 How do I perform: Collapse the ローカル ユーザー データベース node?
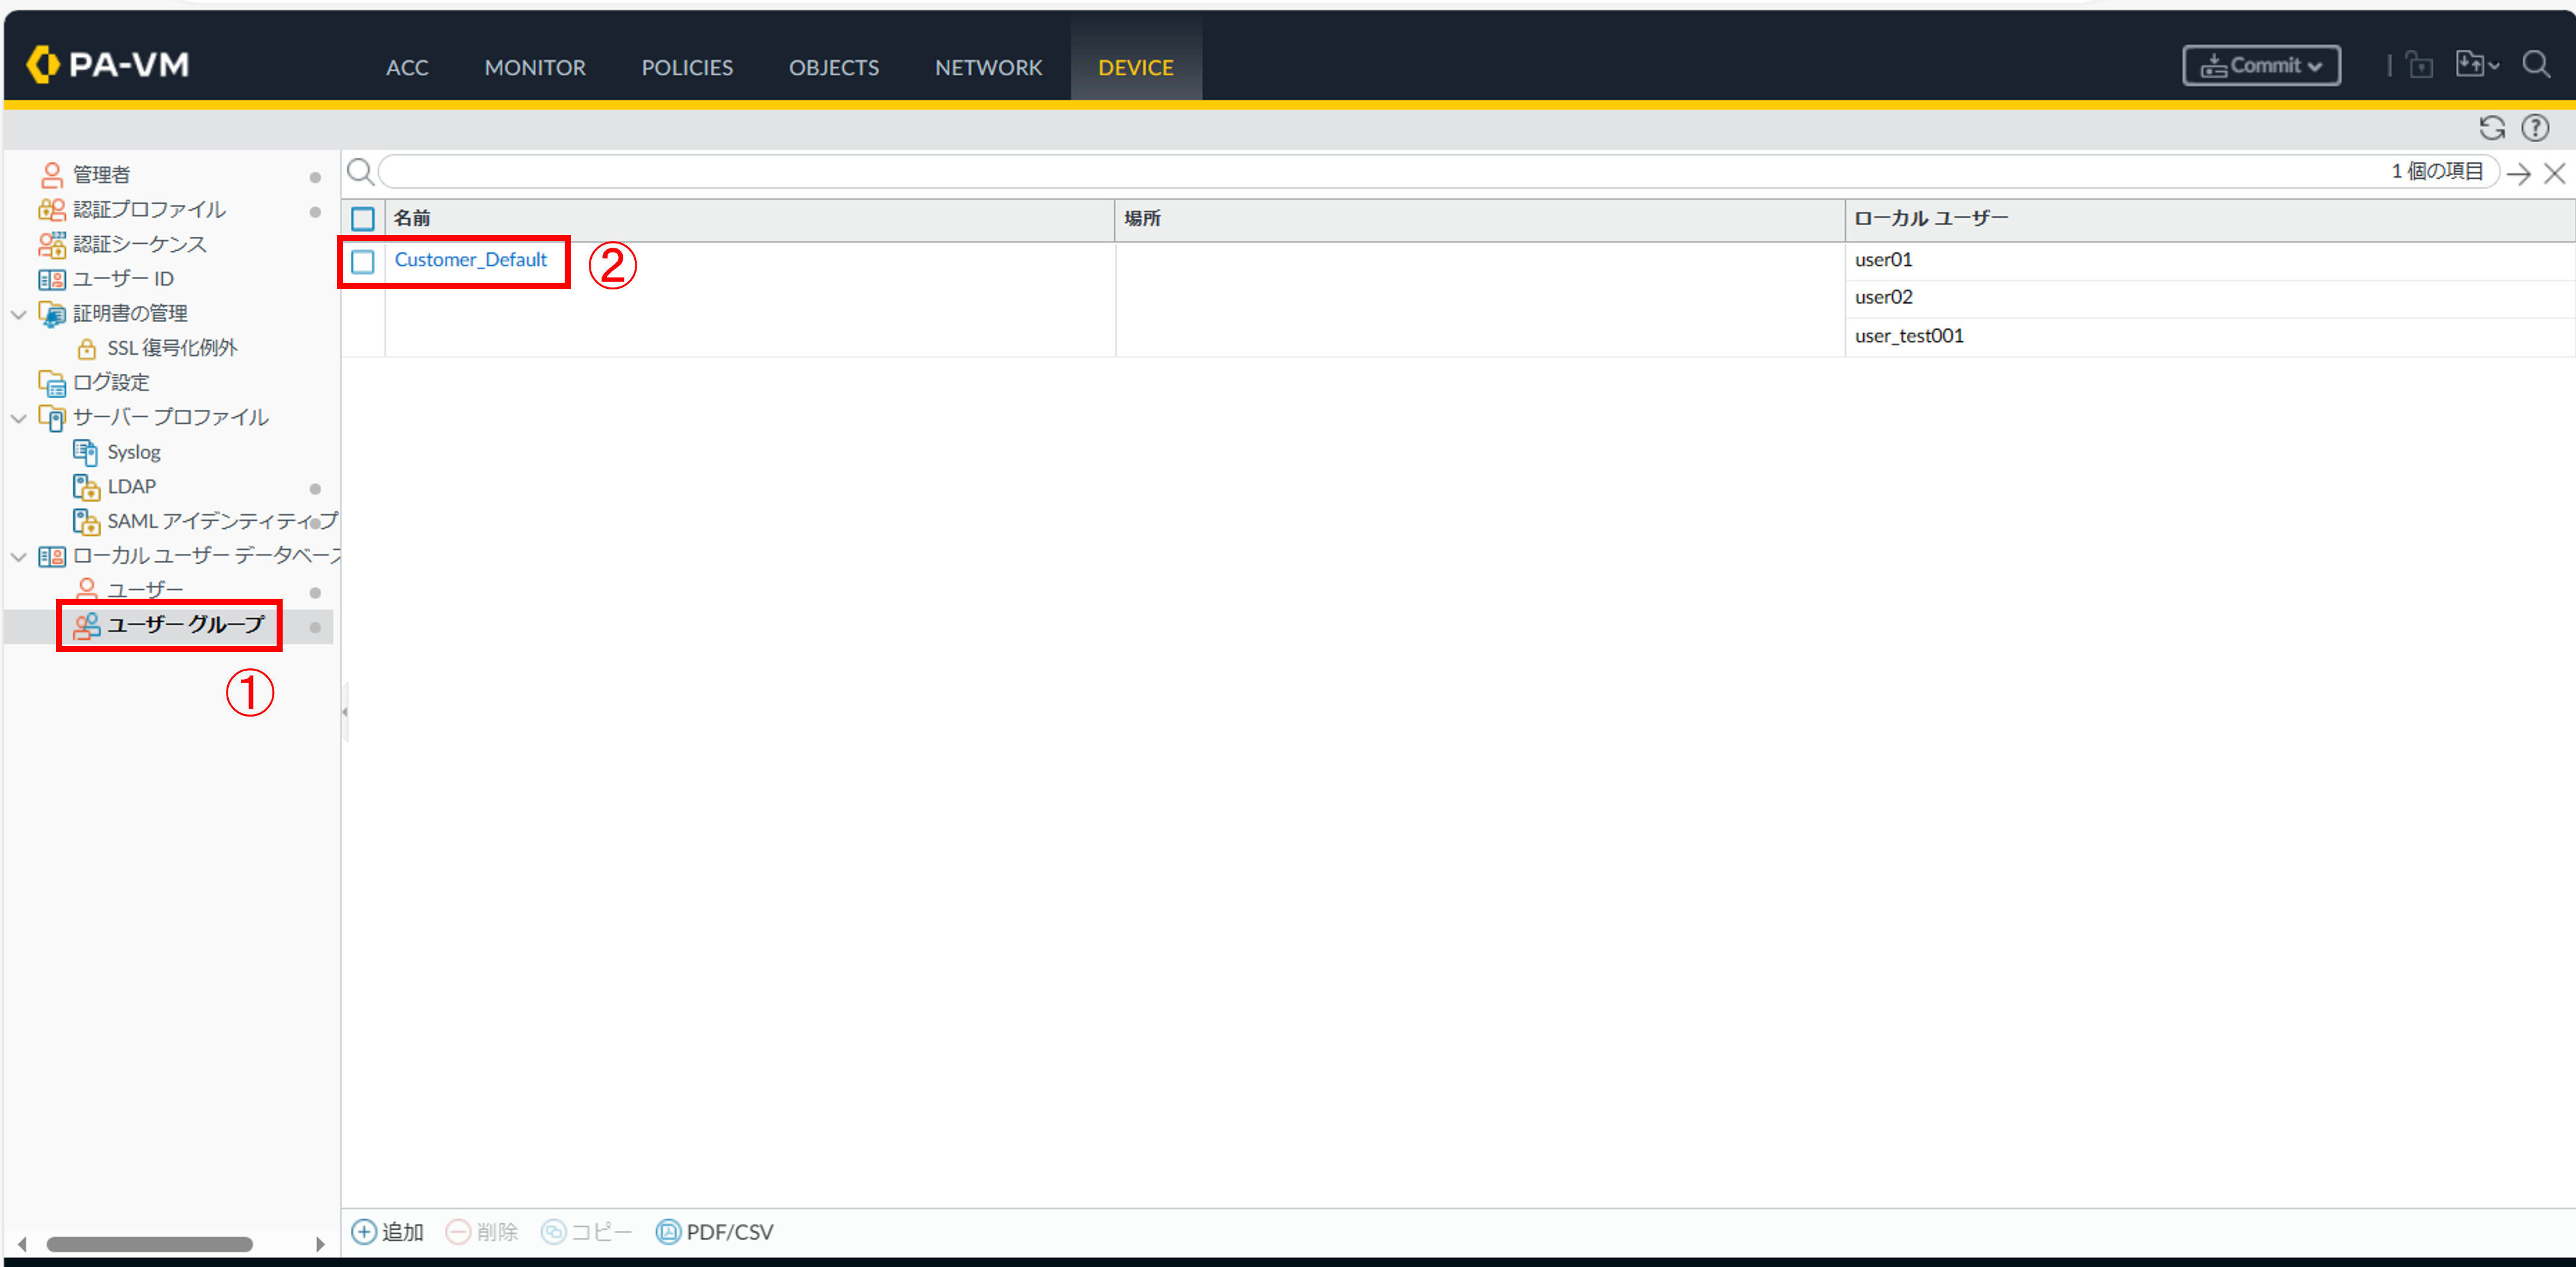[x=19, y=556]
